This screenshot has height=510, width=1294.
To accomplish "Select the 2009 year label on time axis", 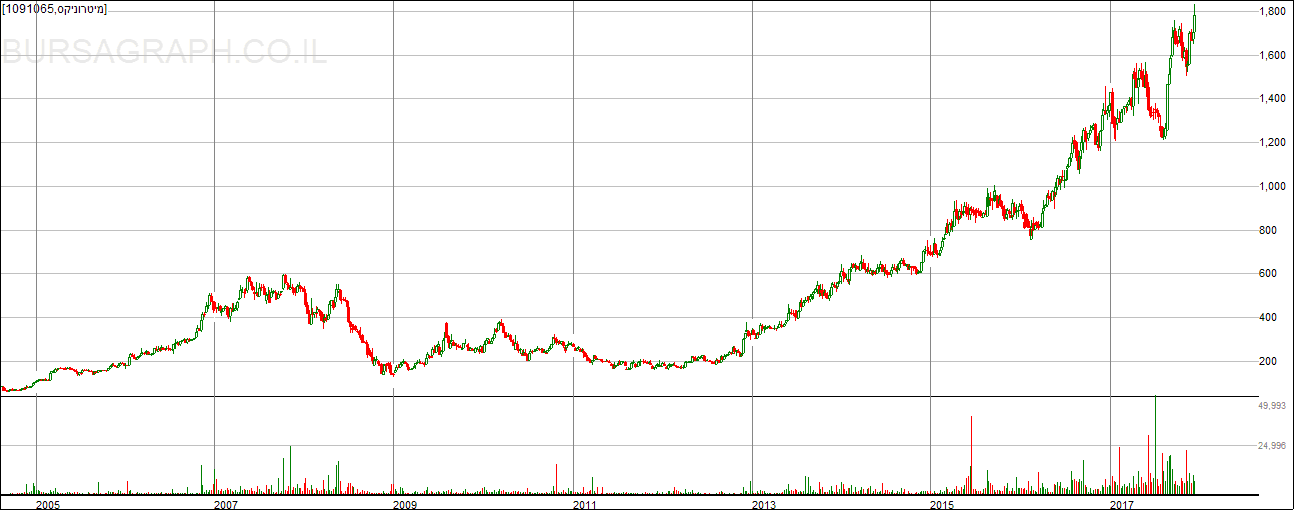I will click(x=404, y=503).
